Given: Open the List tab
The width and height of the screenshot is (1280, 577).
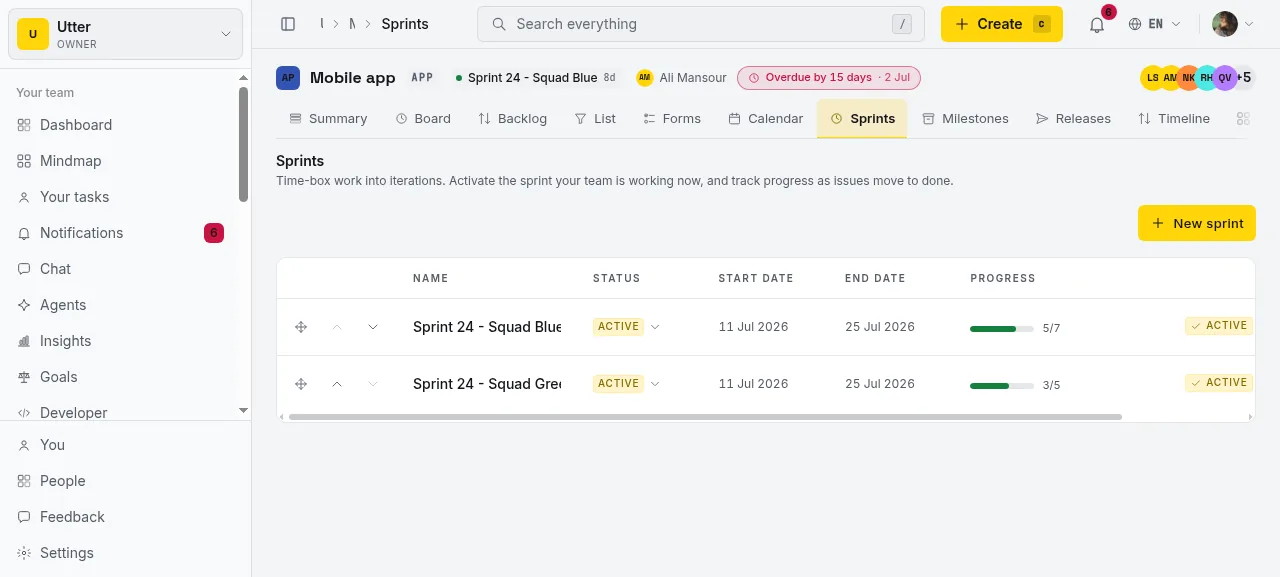Looking at the screenshot, I should pos(595,119).
